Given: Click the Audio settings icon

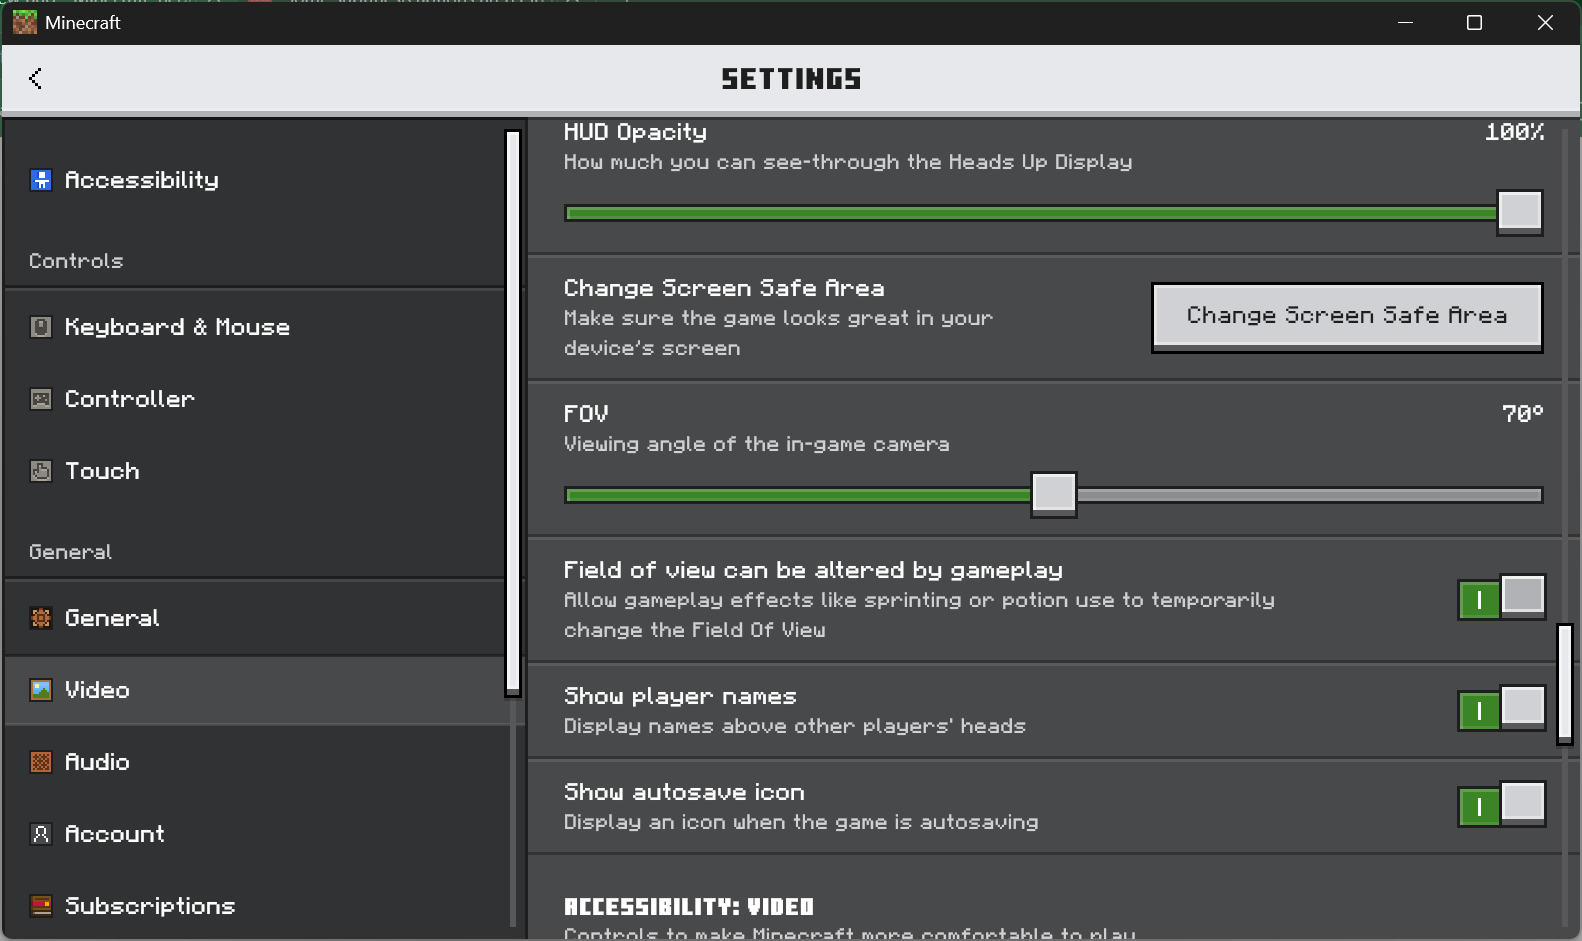Looking at the screenshot, I should pos(41,762).
